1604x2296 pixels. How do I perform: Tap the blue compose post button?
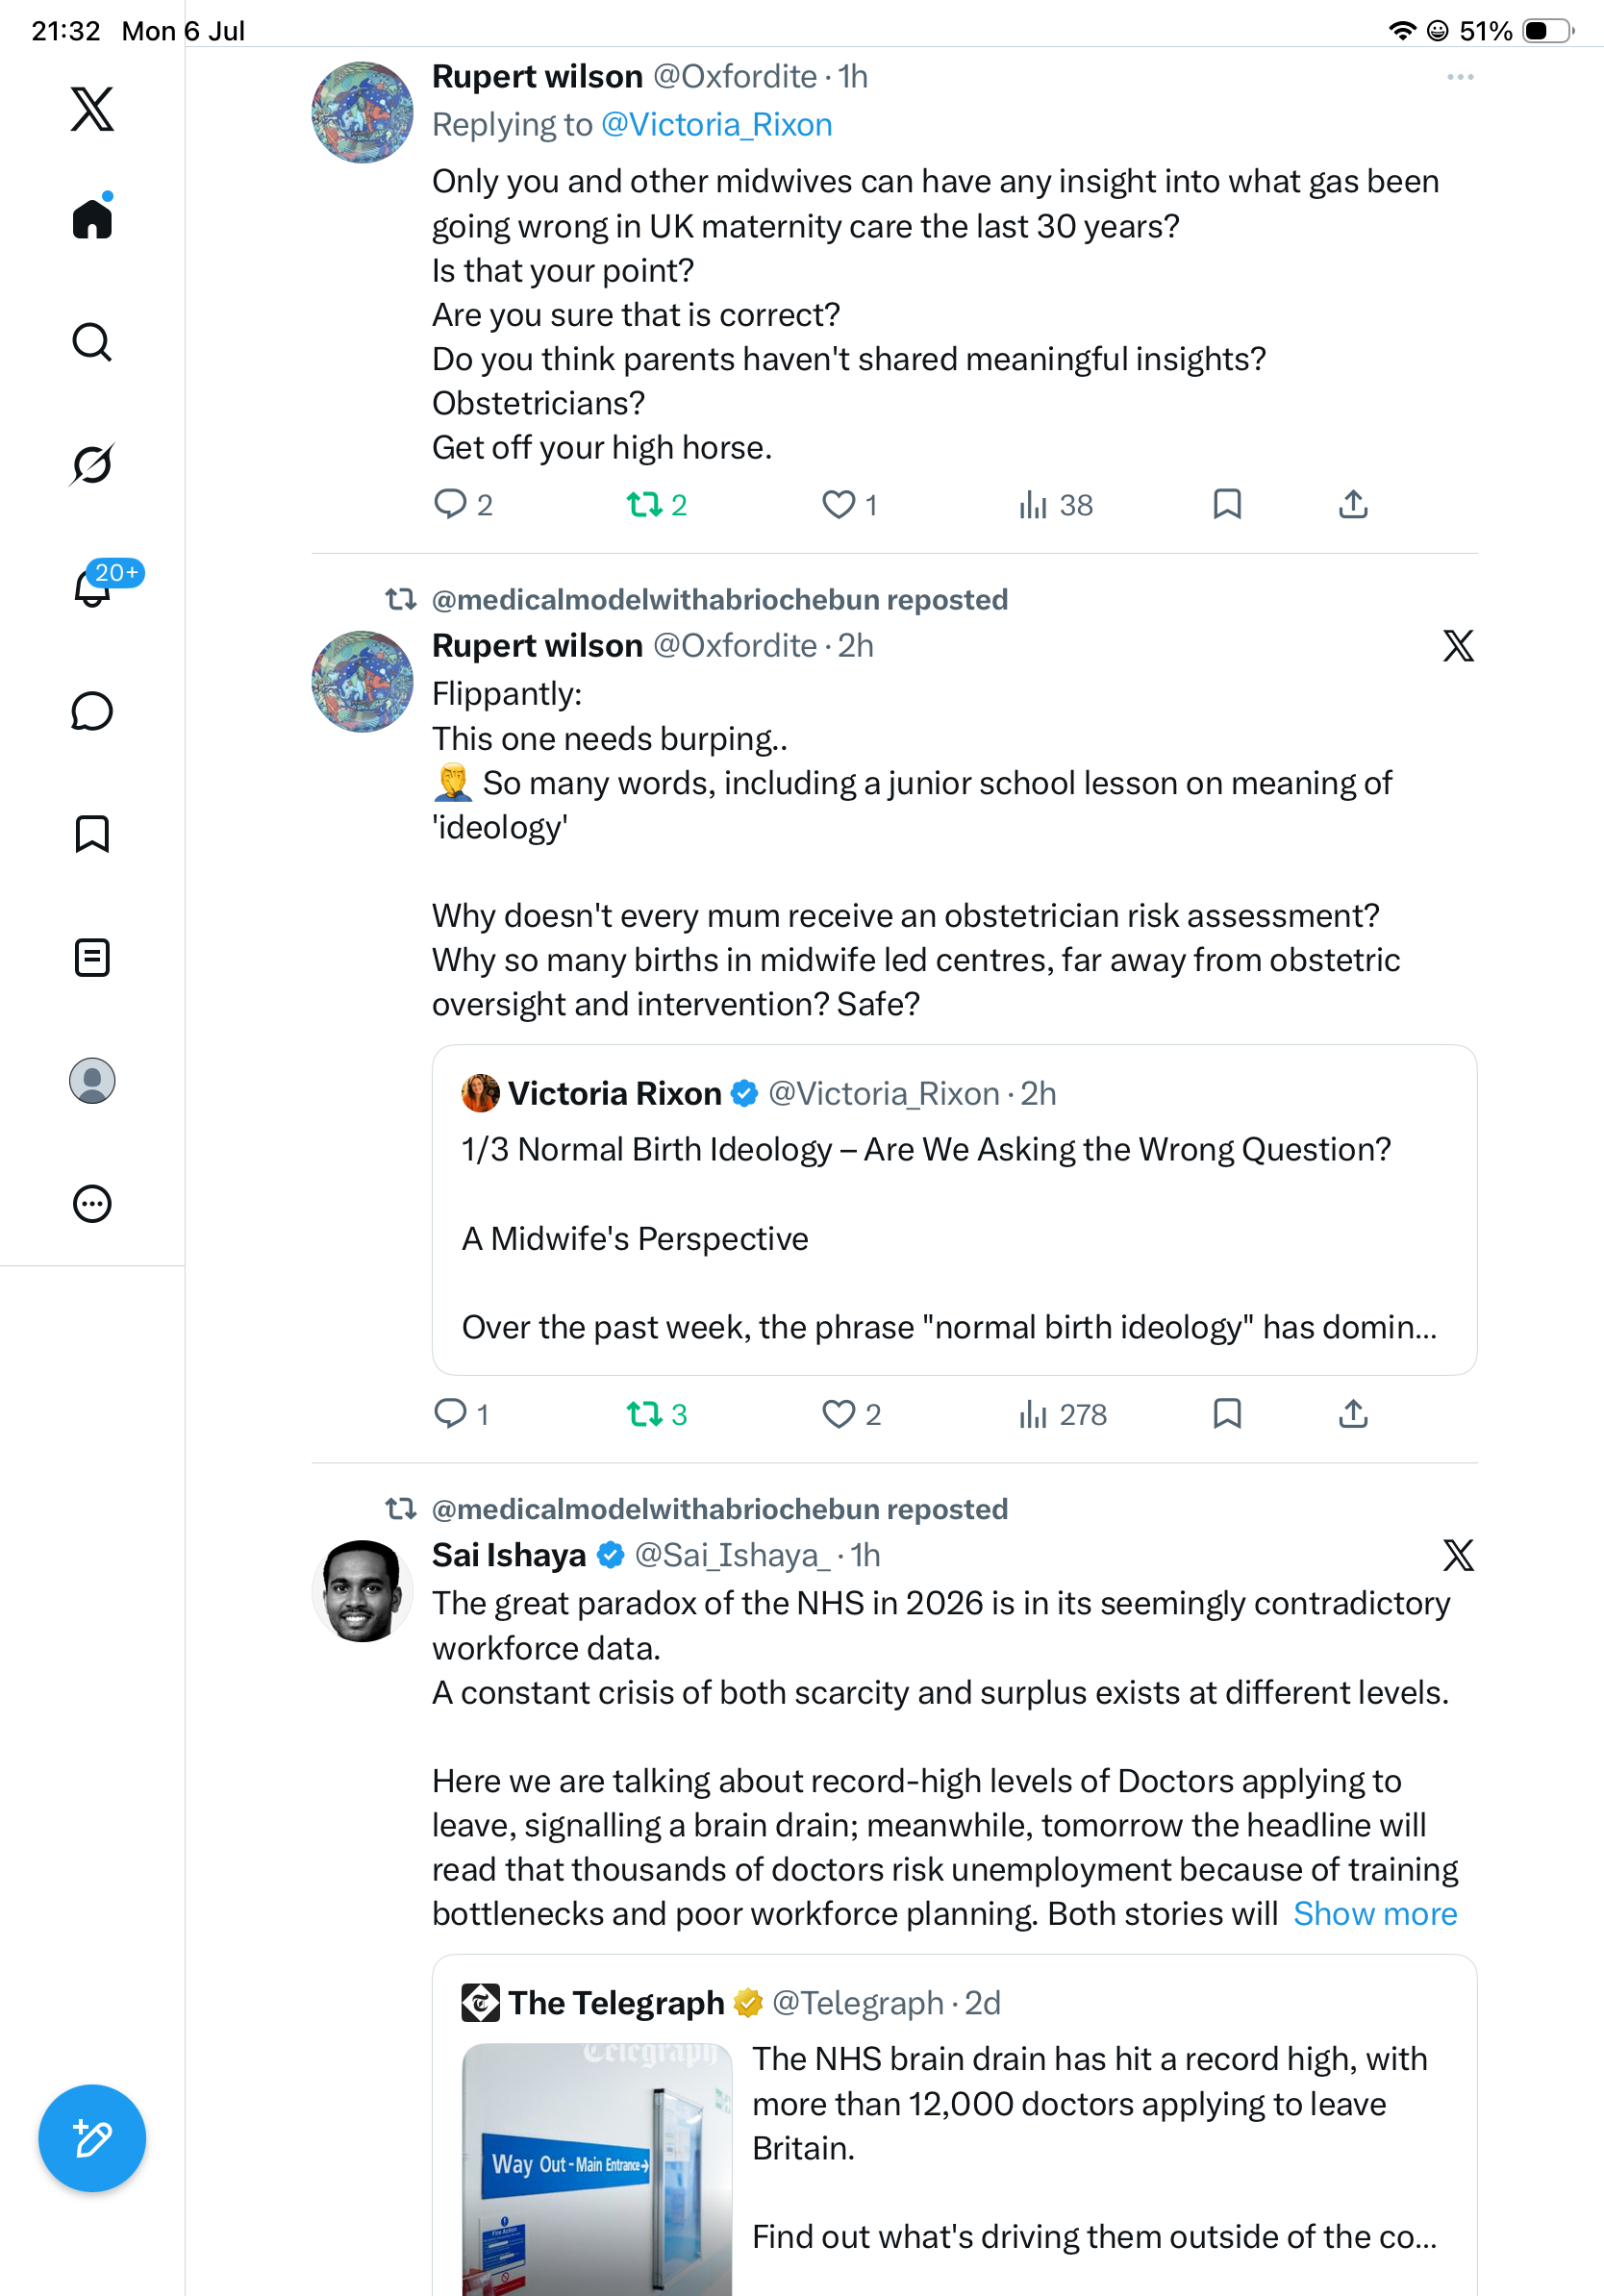(92, 2138)
